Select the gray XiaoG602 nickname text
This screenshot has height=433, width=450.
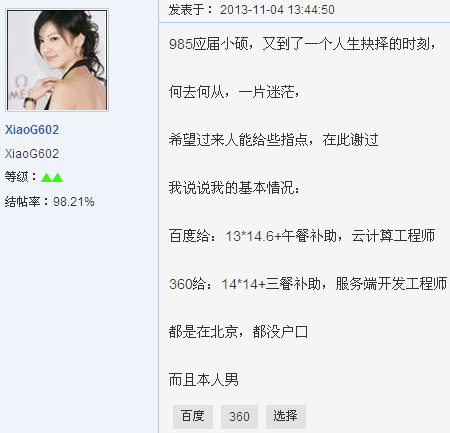[32, 154]
